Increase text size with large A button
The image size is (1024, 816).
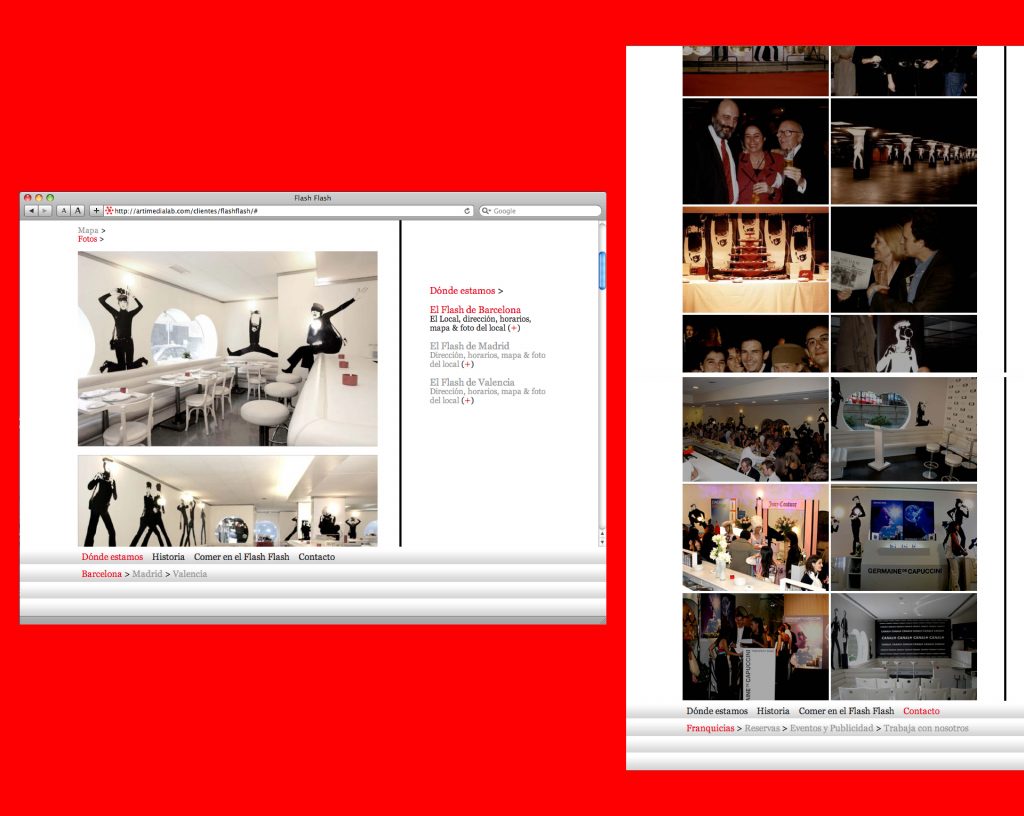[77, 211]
